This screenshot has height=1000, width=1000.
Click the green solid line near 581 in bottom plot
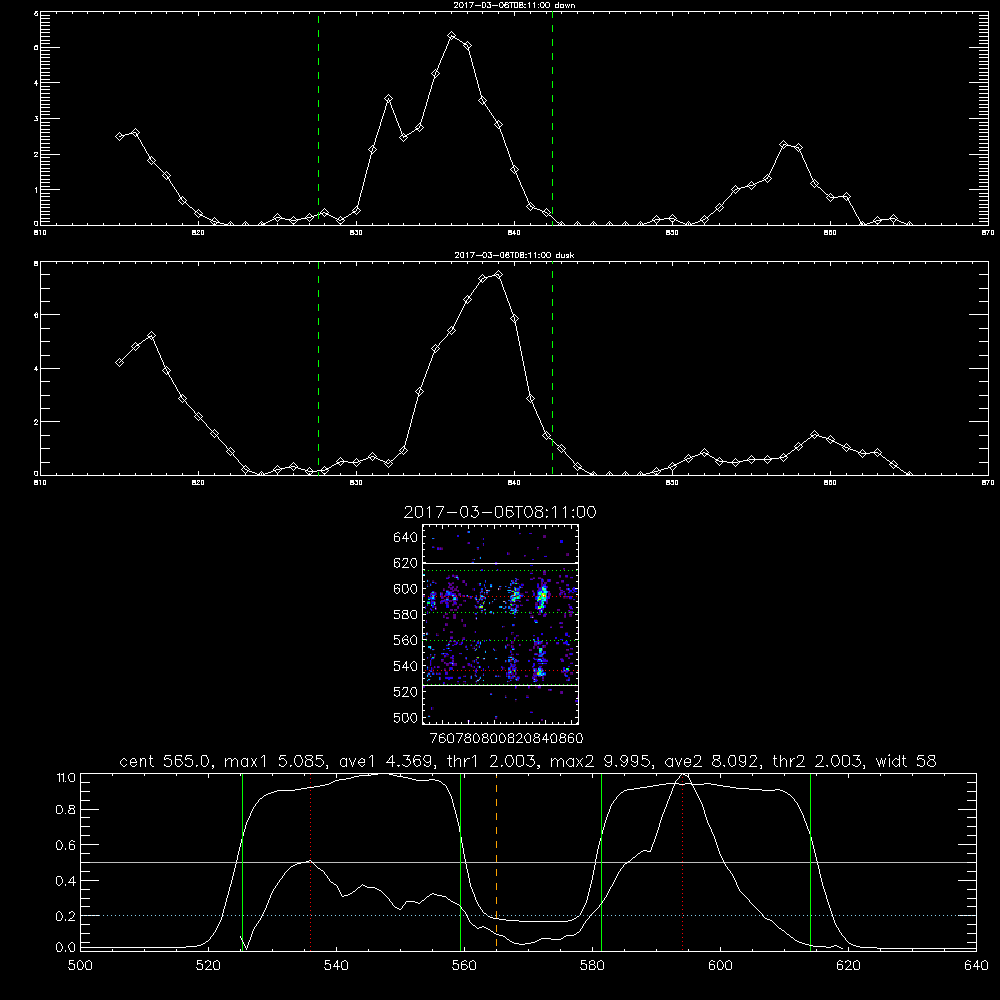coord(601,861)
